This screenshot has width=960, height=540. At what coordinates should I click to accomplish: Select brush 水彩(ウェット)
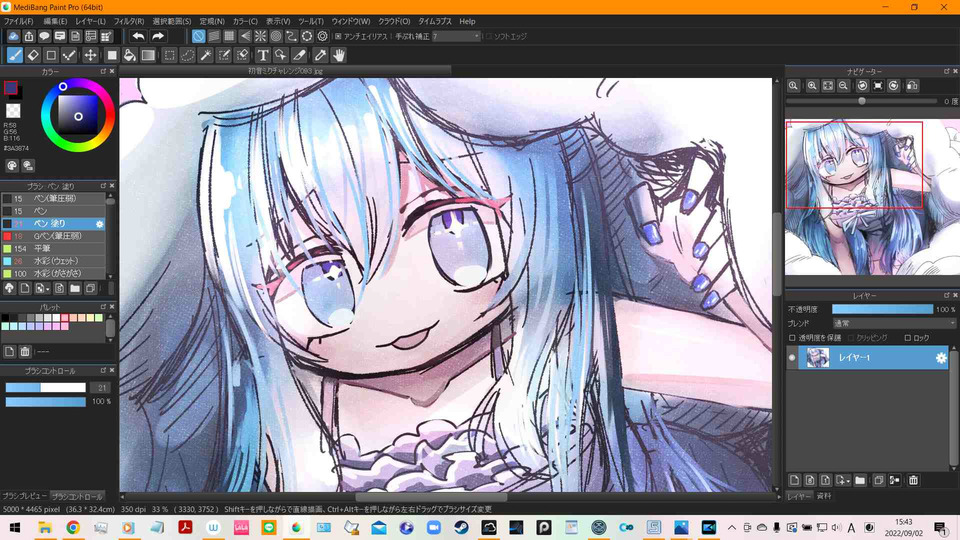[53, 261]
